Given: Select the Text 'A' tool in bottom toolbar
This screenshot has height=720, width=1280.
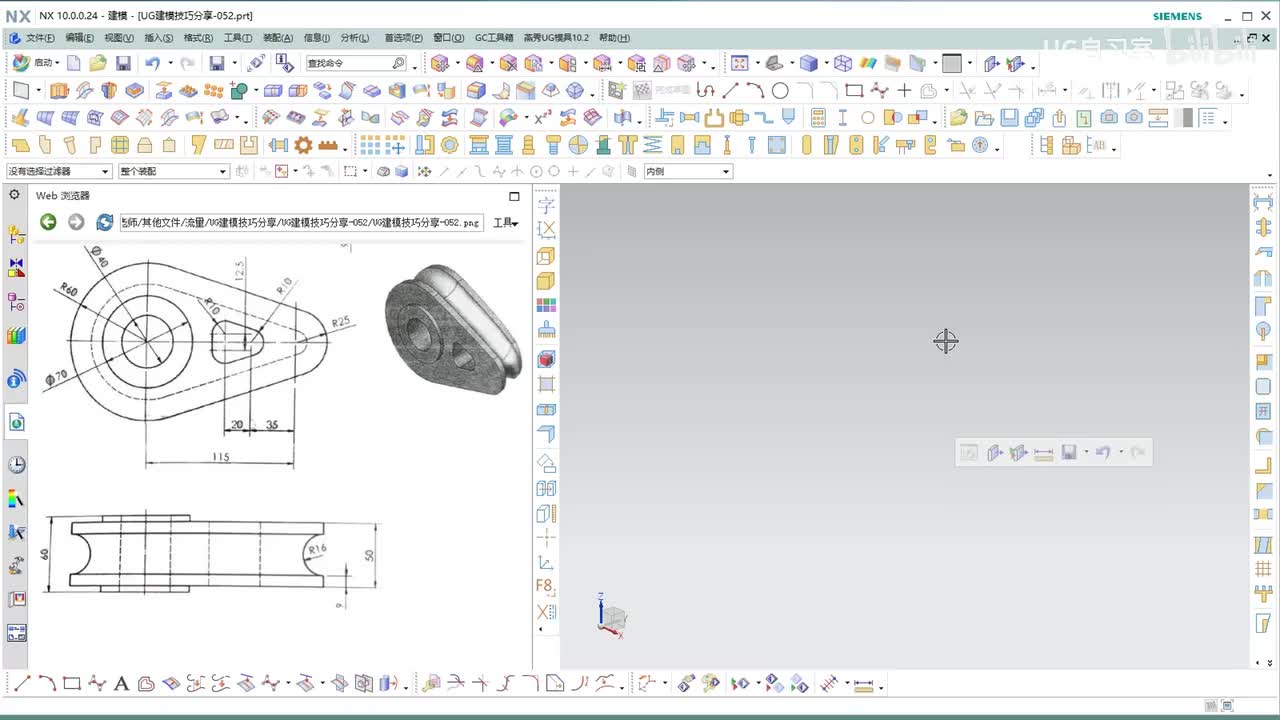Looking at the screenshot, I should pos(121,684).
